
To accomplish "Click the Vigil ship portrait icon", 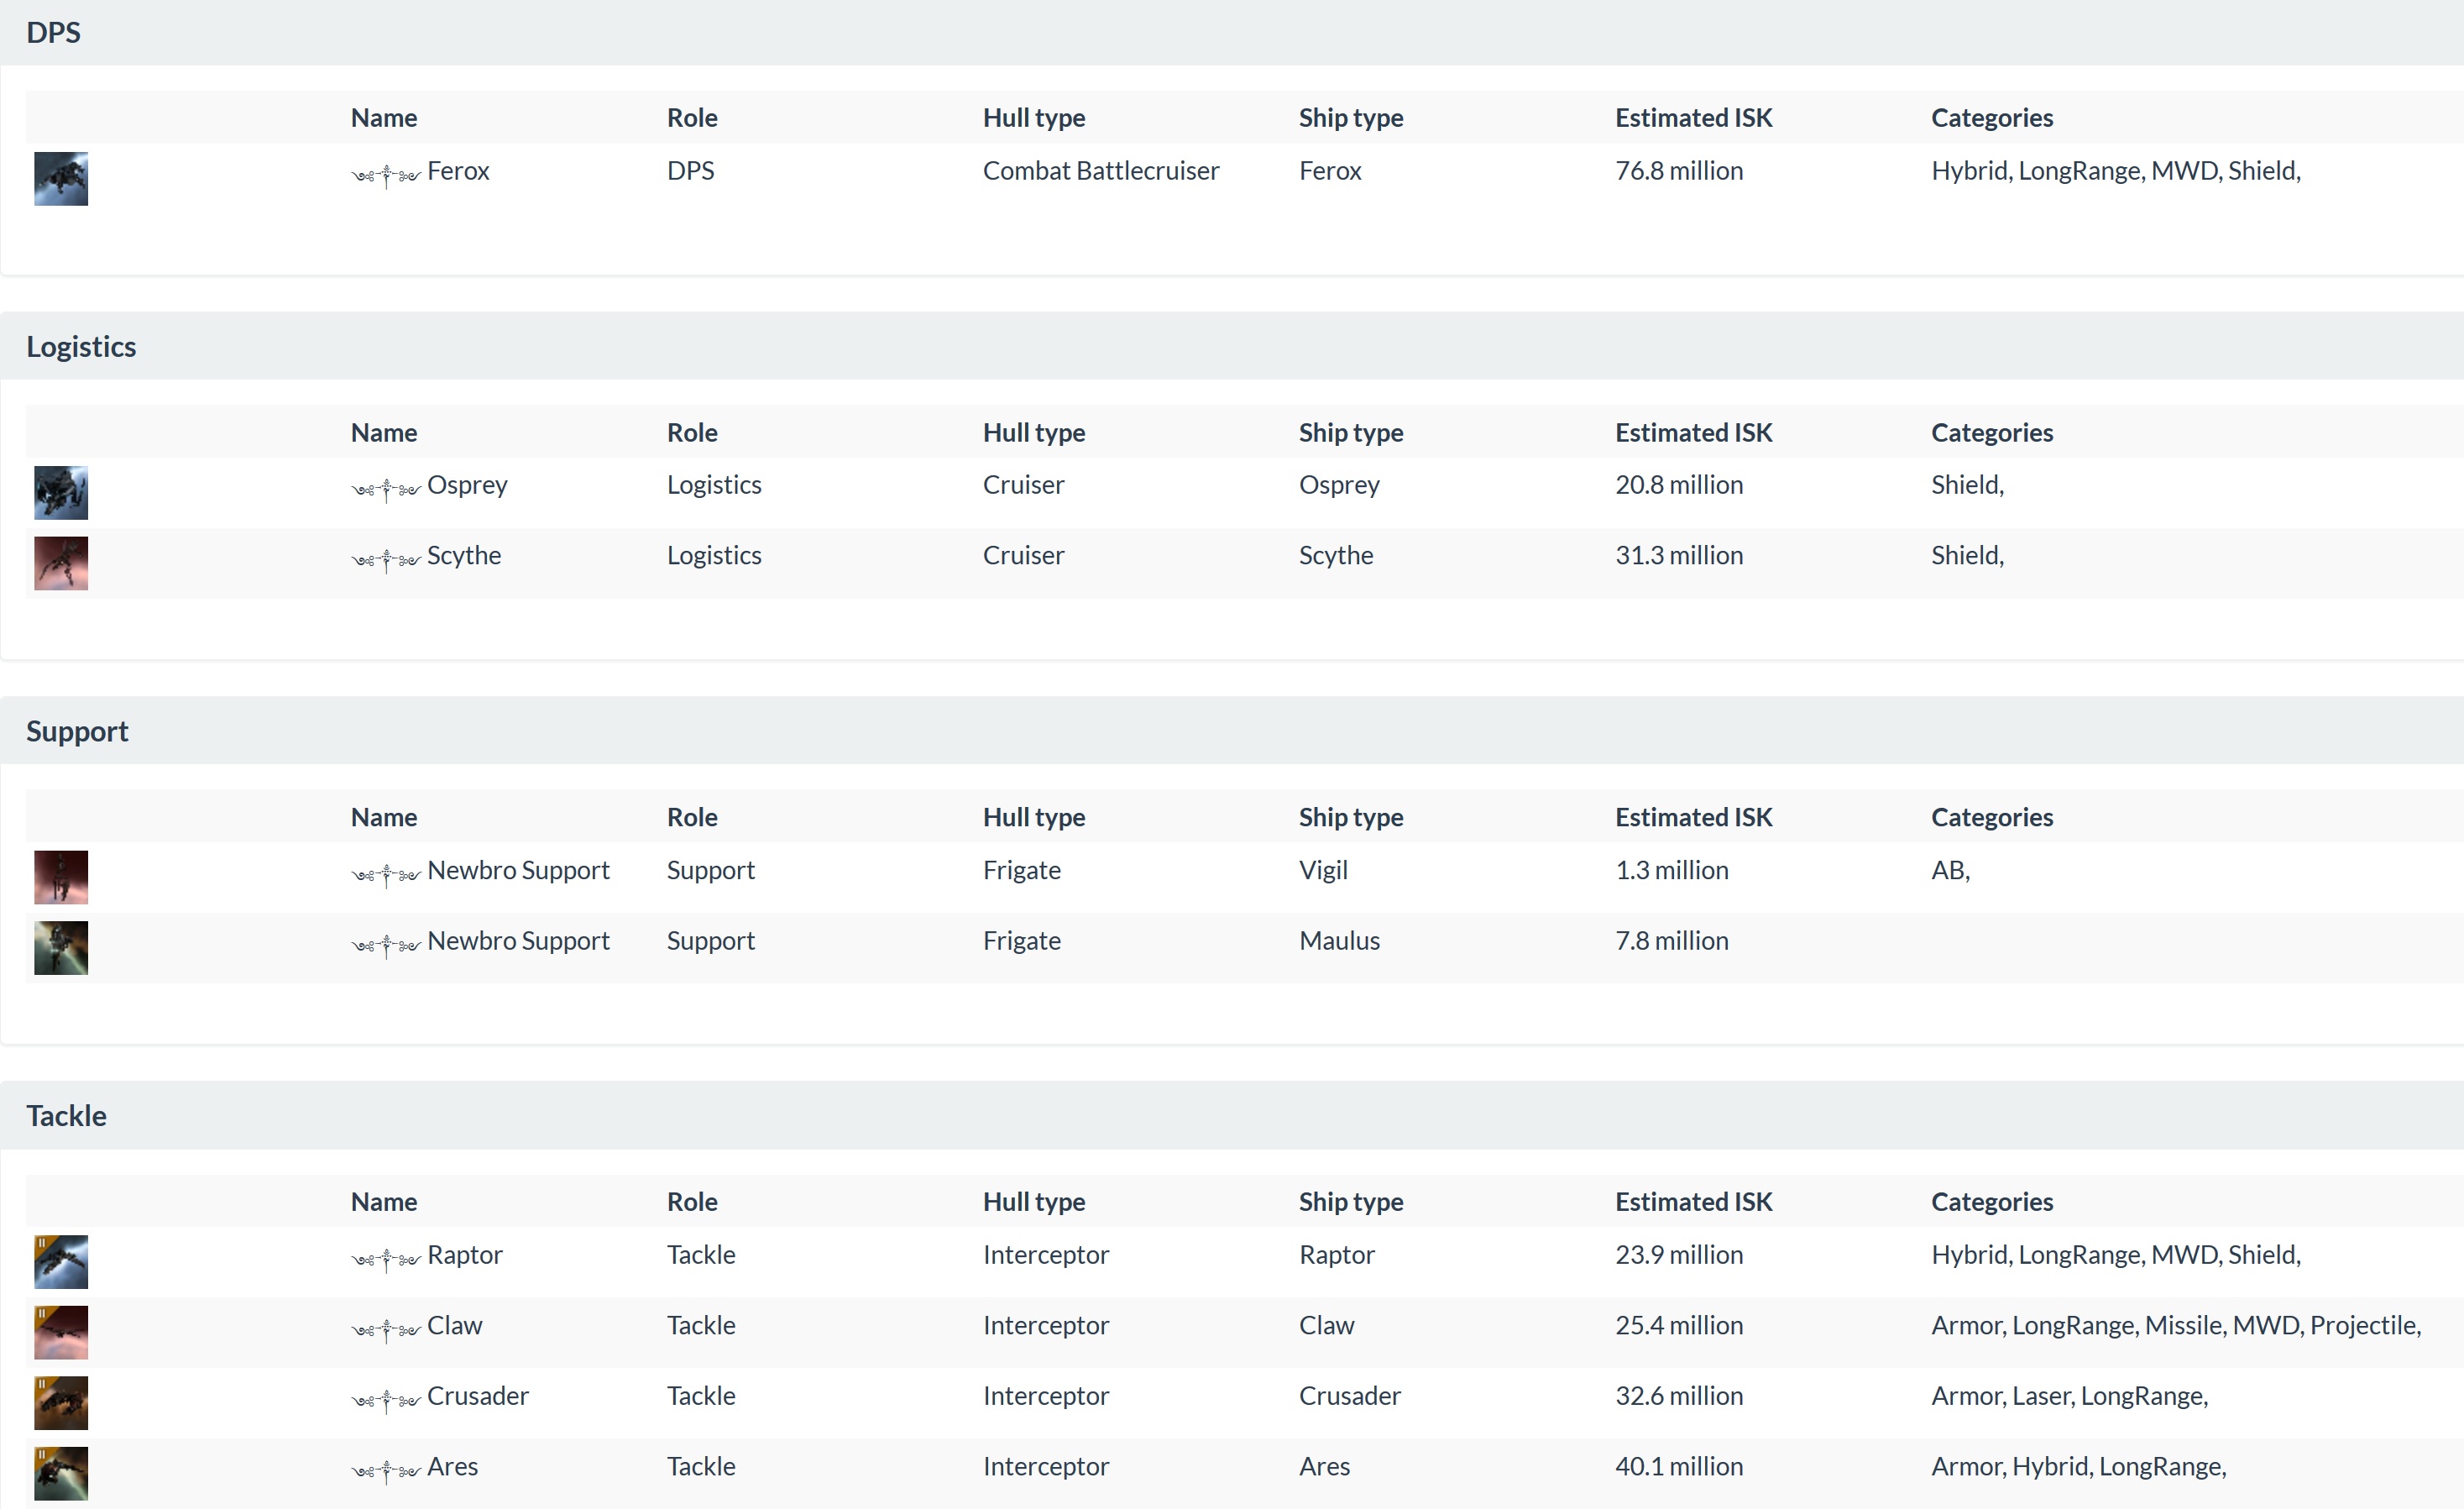I will click(61, 877).
